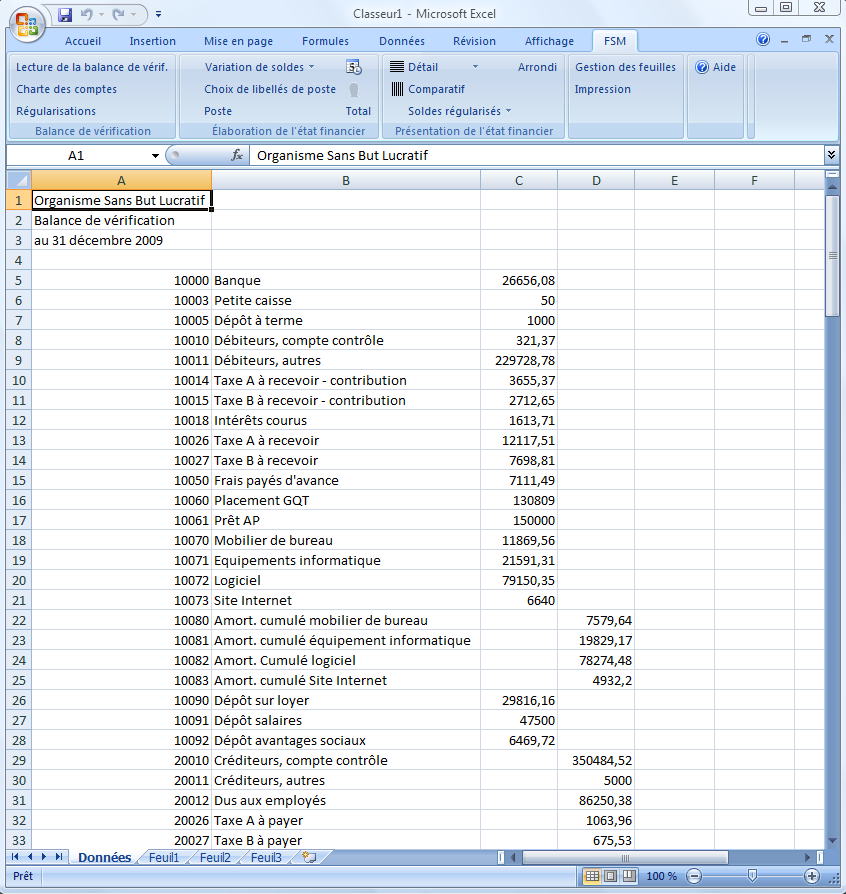Image resolution: width=846 pixels, height=894 pixels.
Task: Expand the Soldes régularisés dropdown
Action: click(508, 111)
